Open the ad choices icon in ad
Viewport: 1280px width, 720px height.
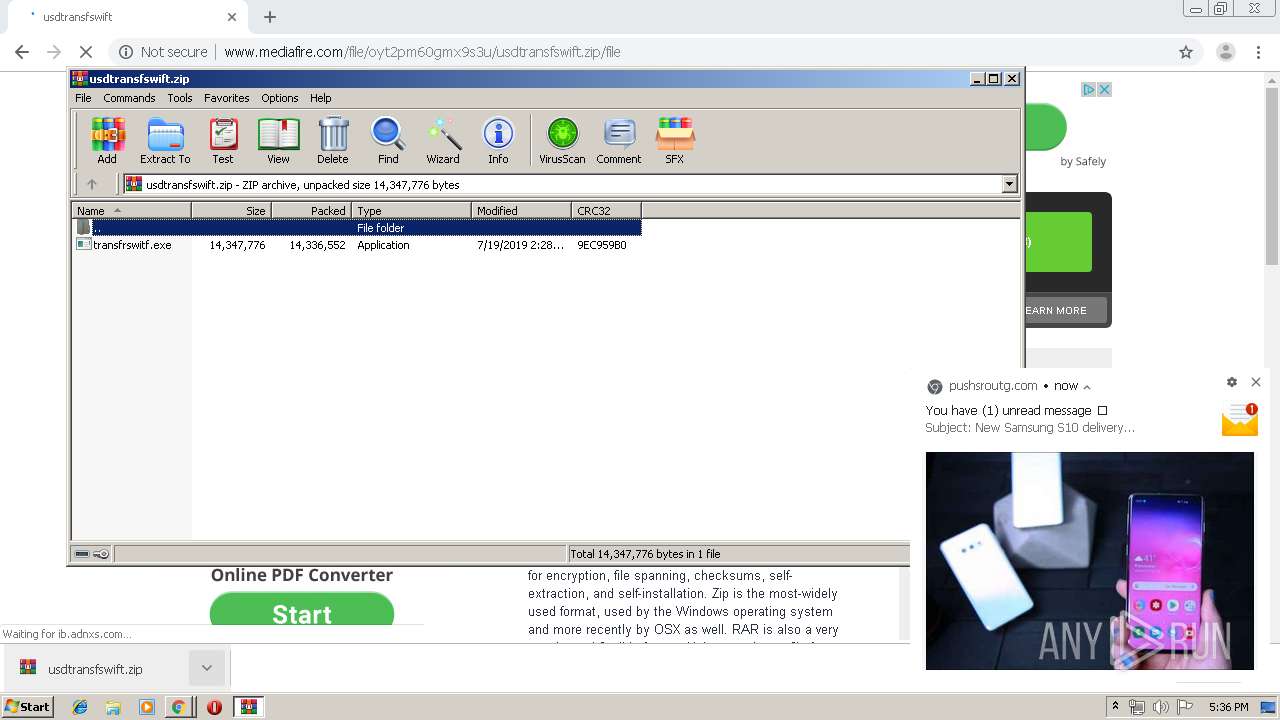coord(1089,89)
